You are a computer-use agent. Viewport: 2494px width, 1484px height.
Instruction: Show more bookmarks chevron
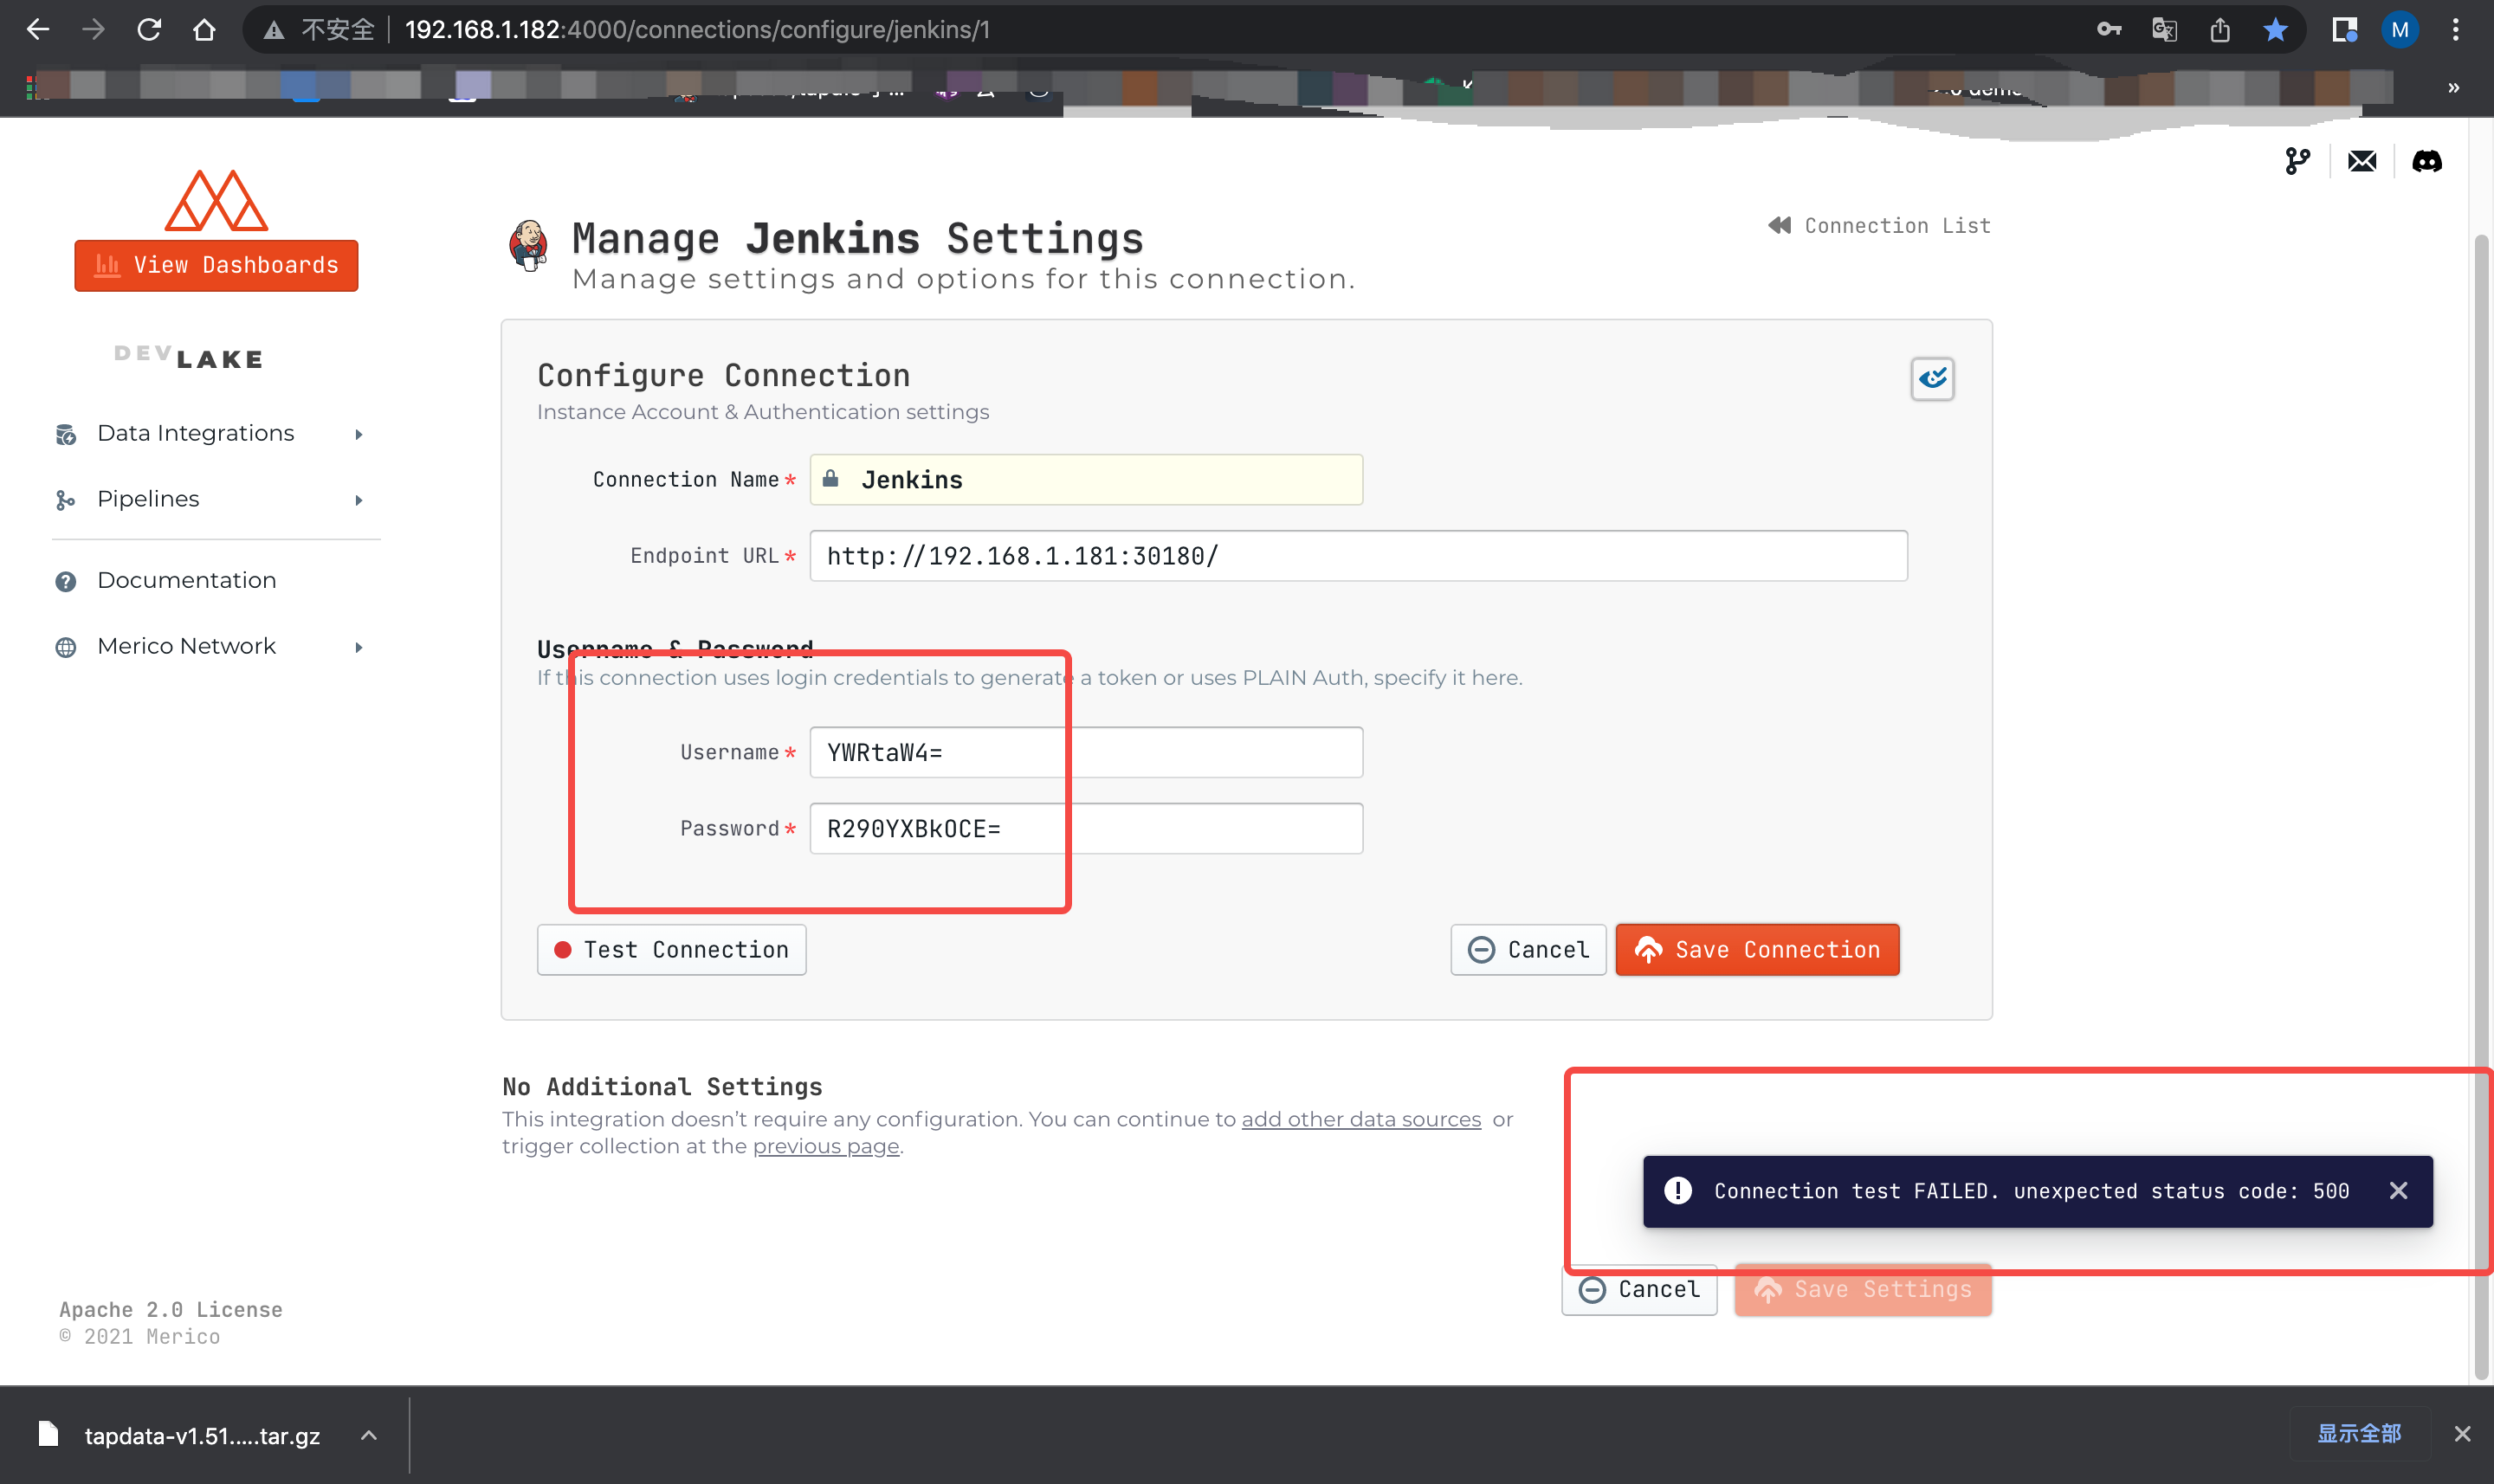(2453, 88)
